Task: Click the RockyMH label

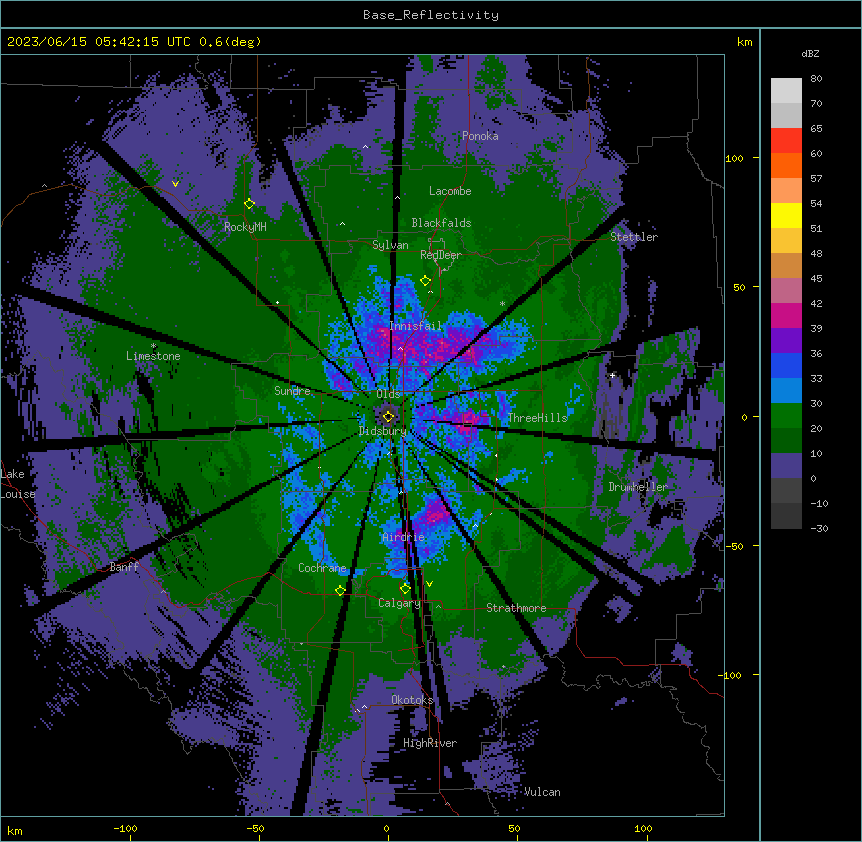Action: click(x=245, y=226)
